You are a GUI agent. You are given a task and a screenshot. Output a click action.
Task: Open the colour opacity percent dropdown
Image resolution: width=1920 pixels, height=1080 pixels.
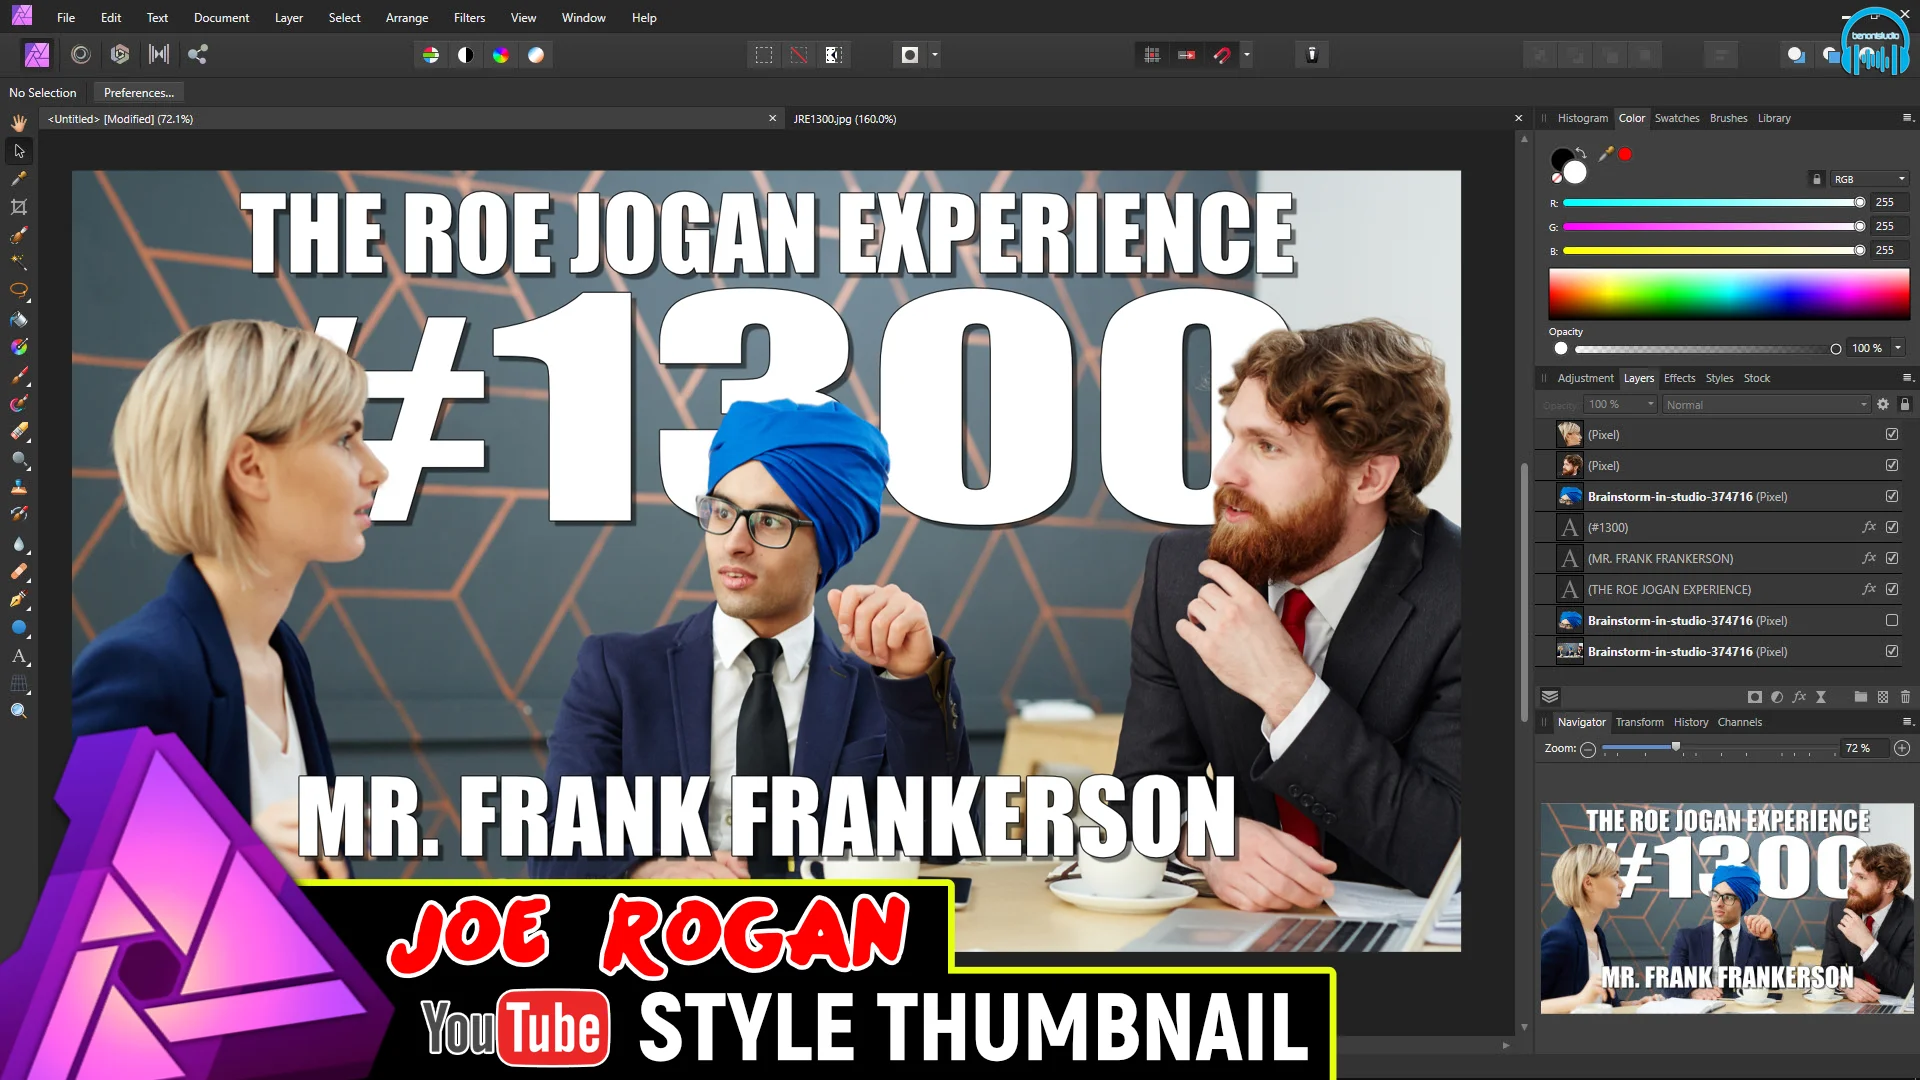click(1898, 348)
